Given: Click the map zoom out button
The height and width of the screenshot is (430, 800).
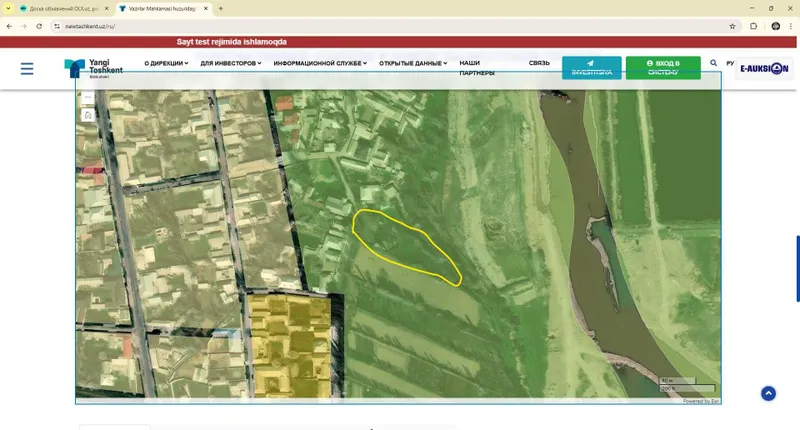Looking at the screenshot, I should [x=88, y=97].
